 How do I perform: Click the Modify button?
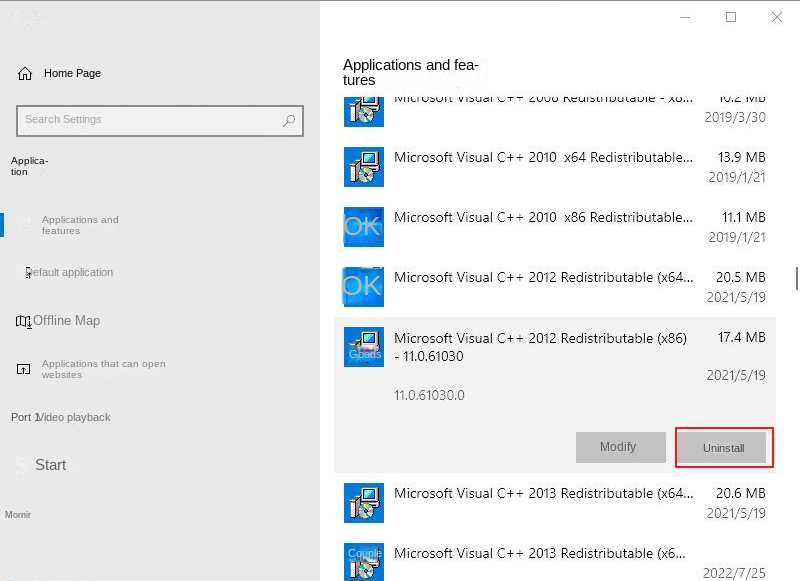[x=620, y=447]
